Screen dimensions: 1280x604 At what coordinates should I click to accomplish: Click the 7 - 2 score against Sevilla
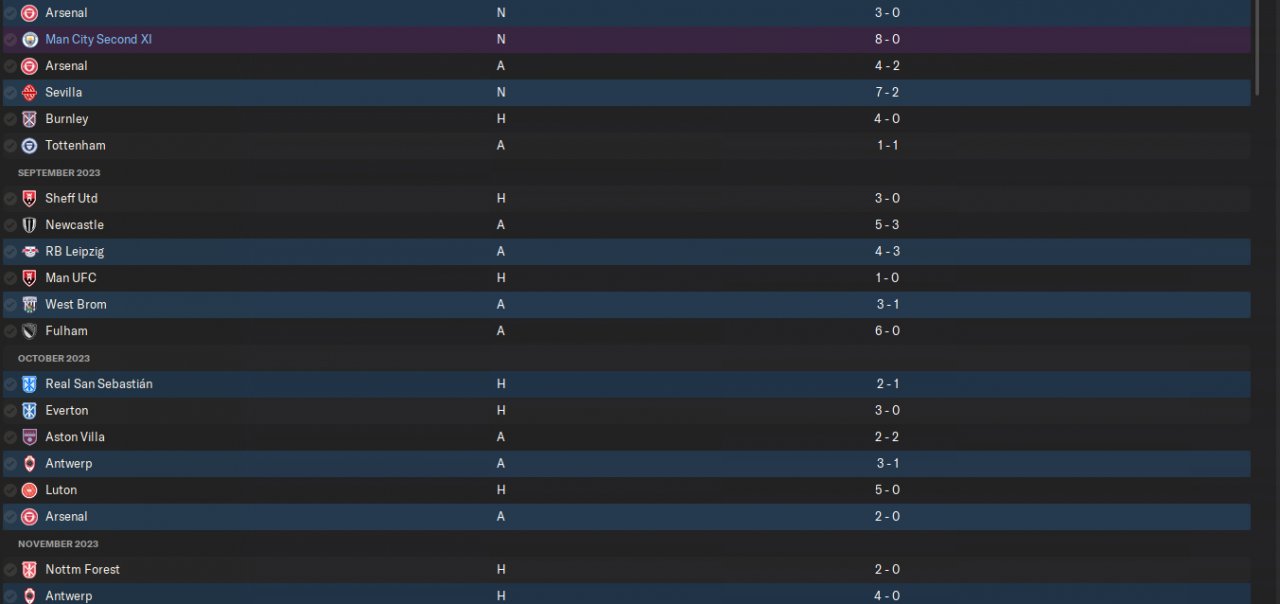(x=888, y=93)
